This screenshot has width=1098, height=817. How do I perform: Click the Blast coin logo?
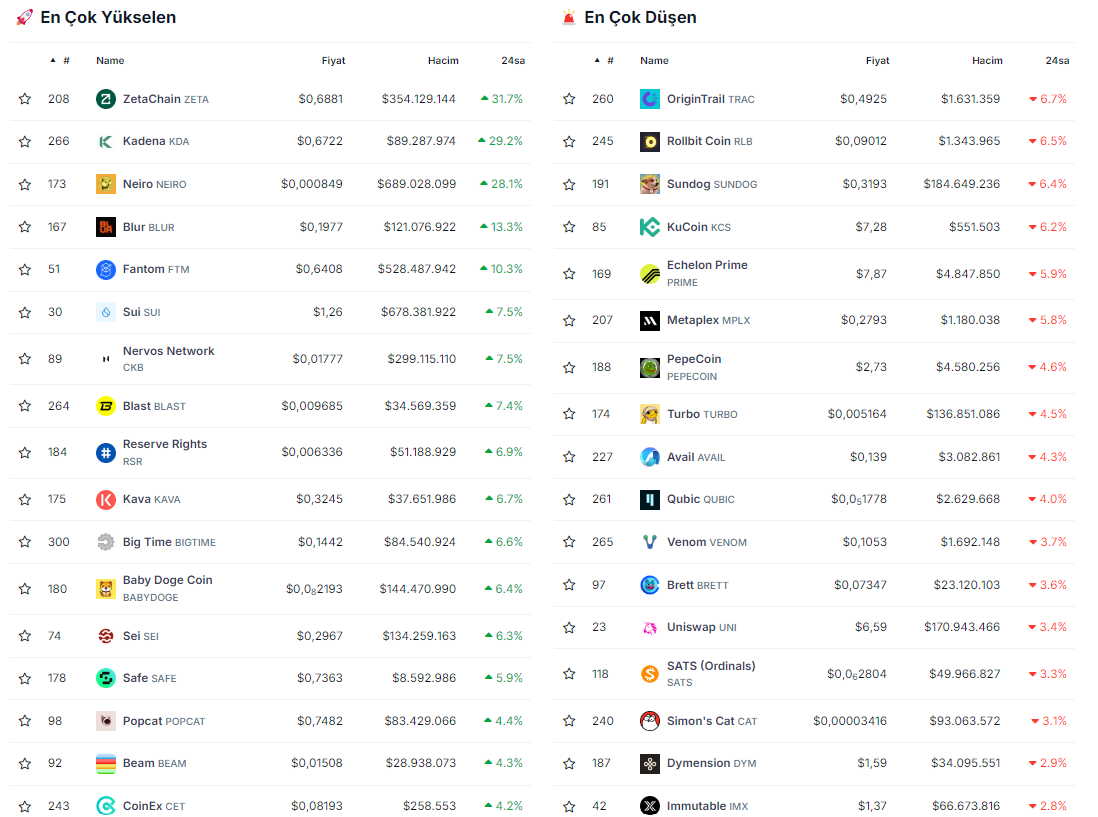(105, 406)
